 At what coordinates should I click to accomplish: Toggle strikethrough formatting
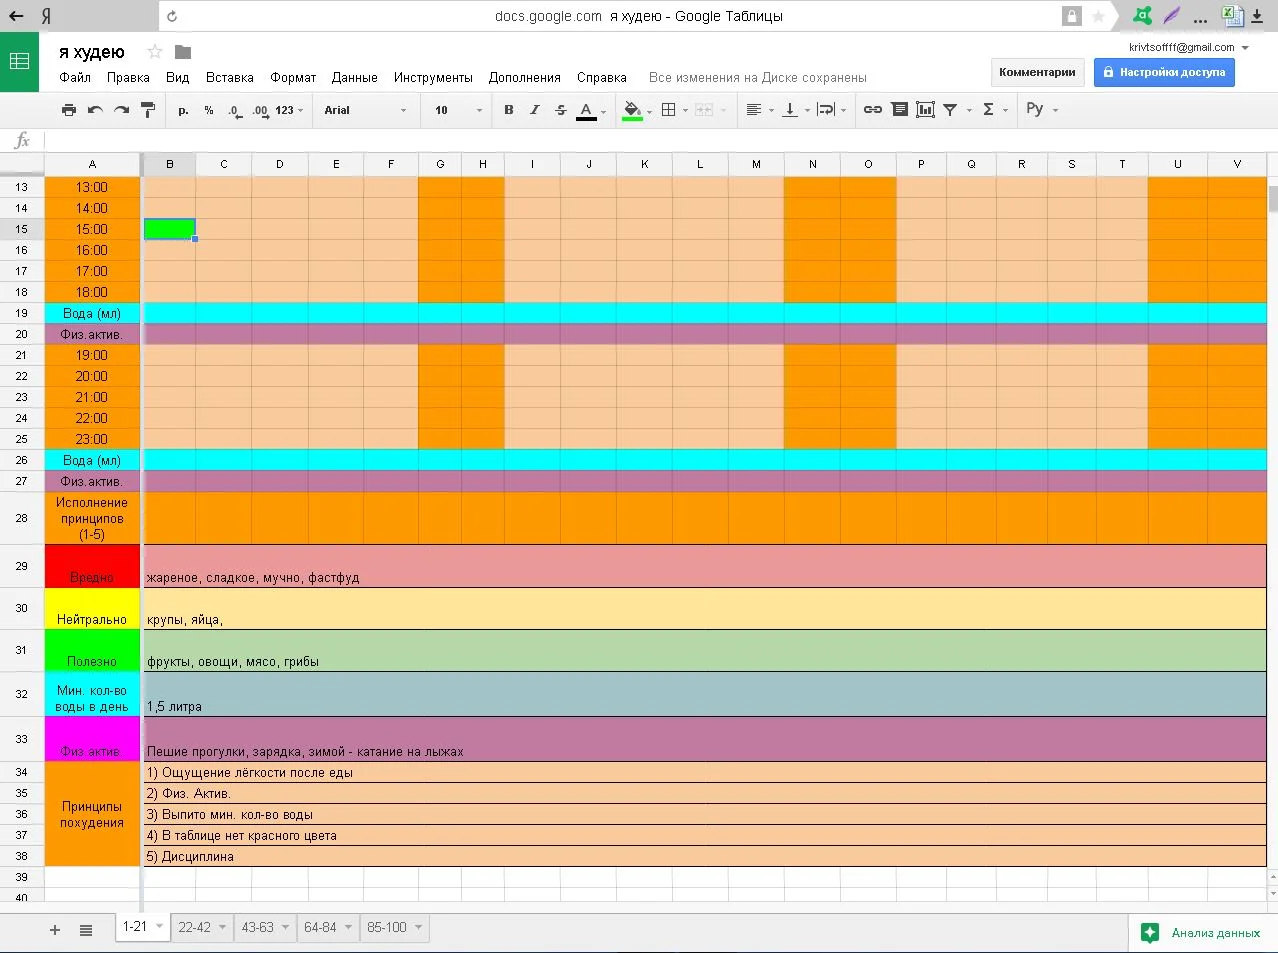(560, 110)
